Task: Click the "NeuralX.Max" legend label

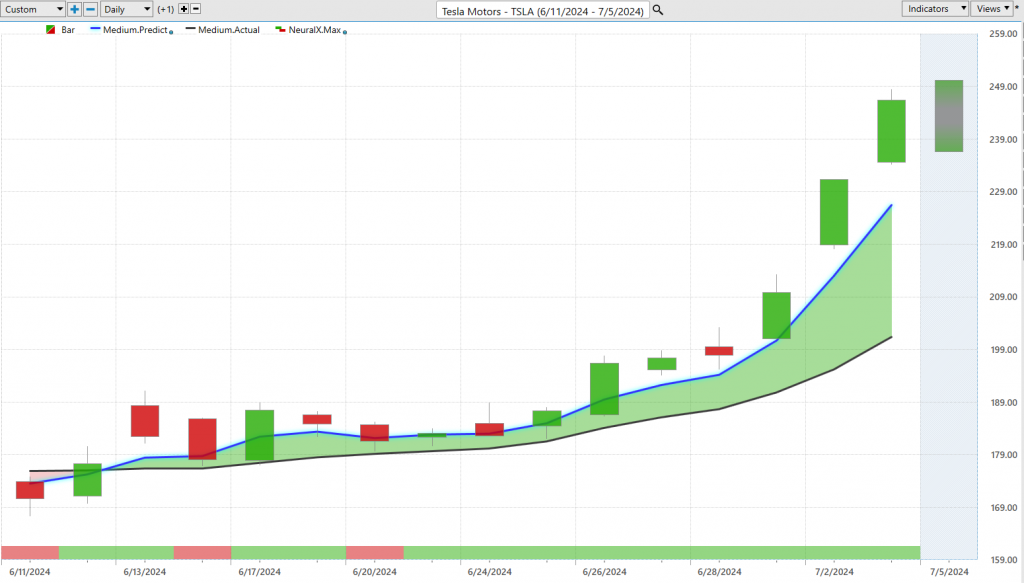Action: tap(315, 30)
